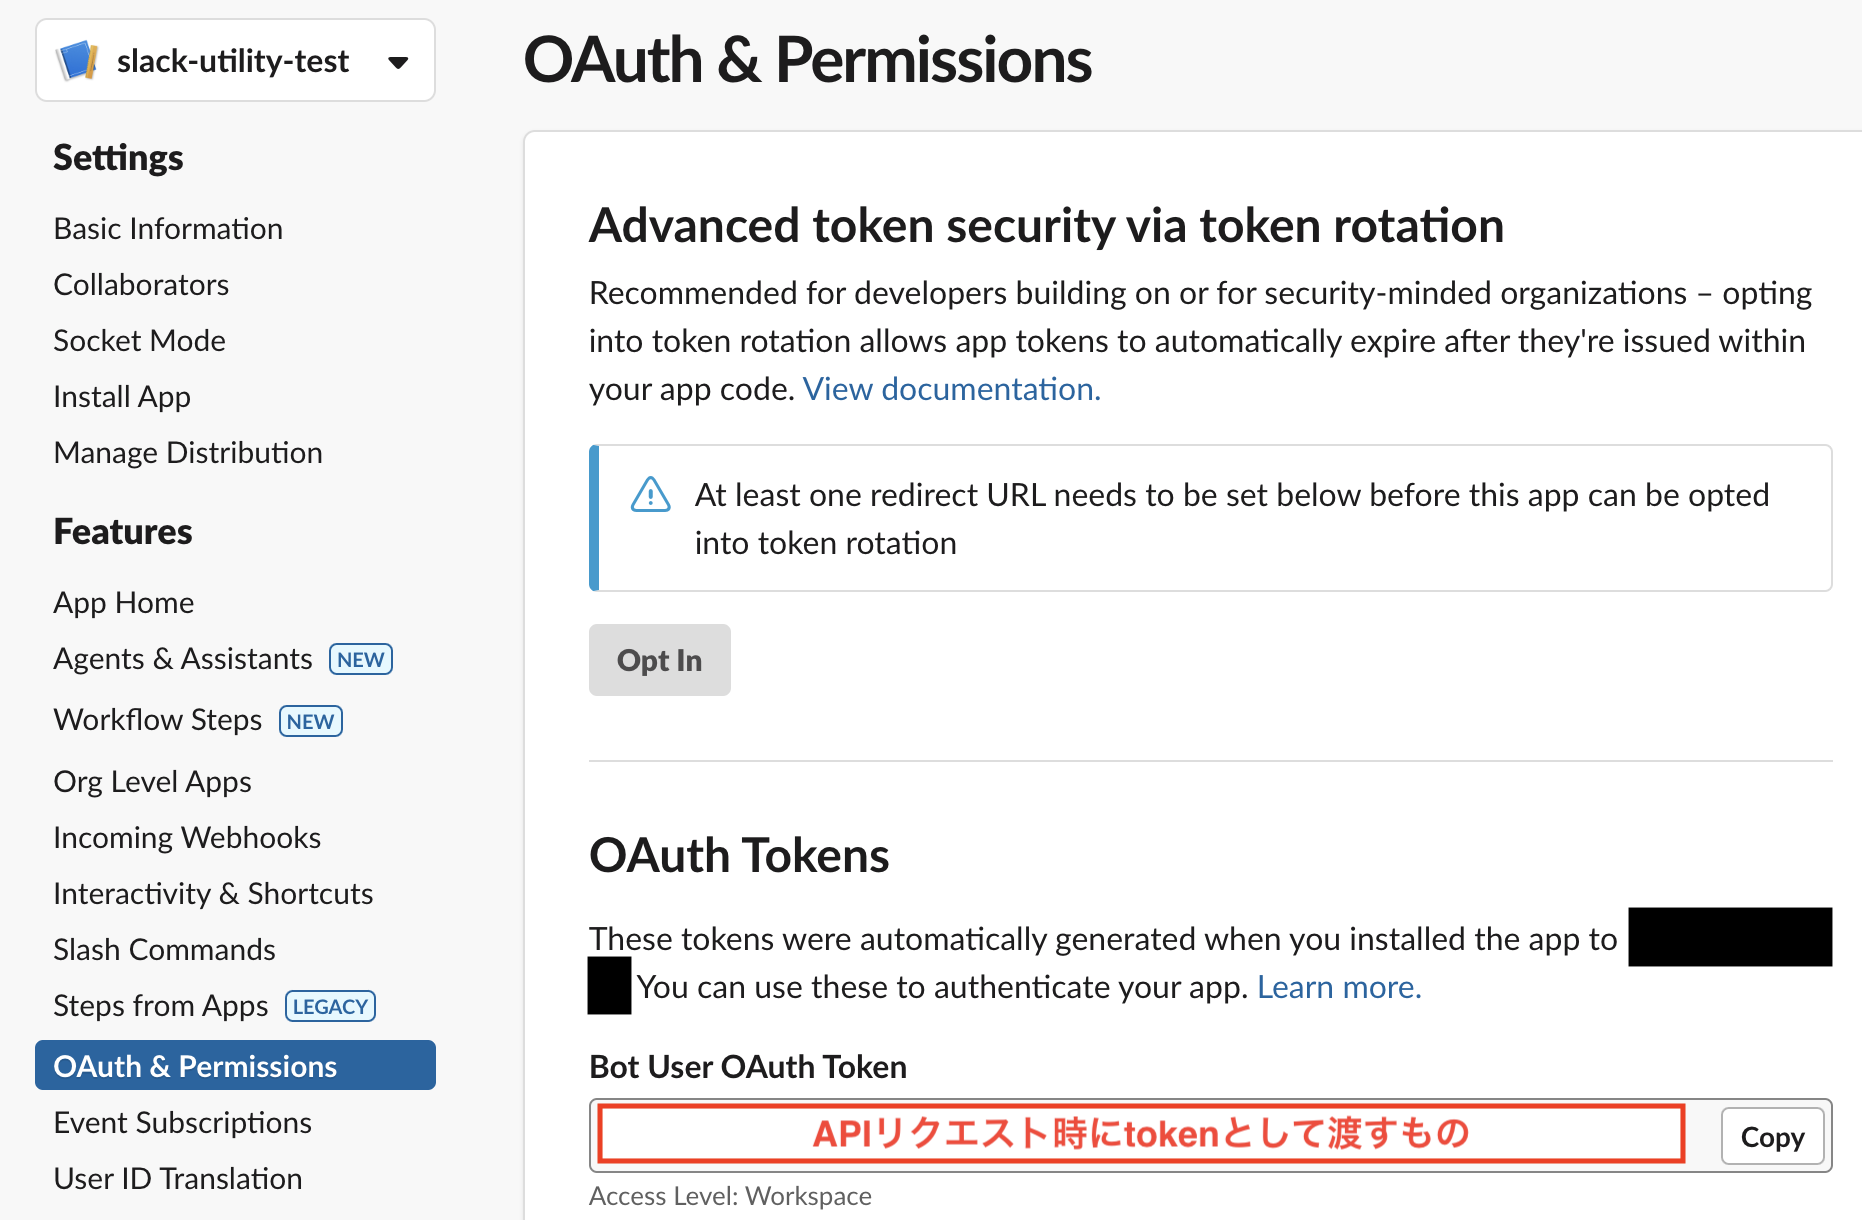The width and height of the screenshot is (1862, 1220).
Task: Expand the Agents & Assistants NEW item
Action: [182, 658]
